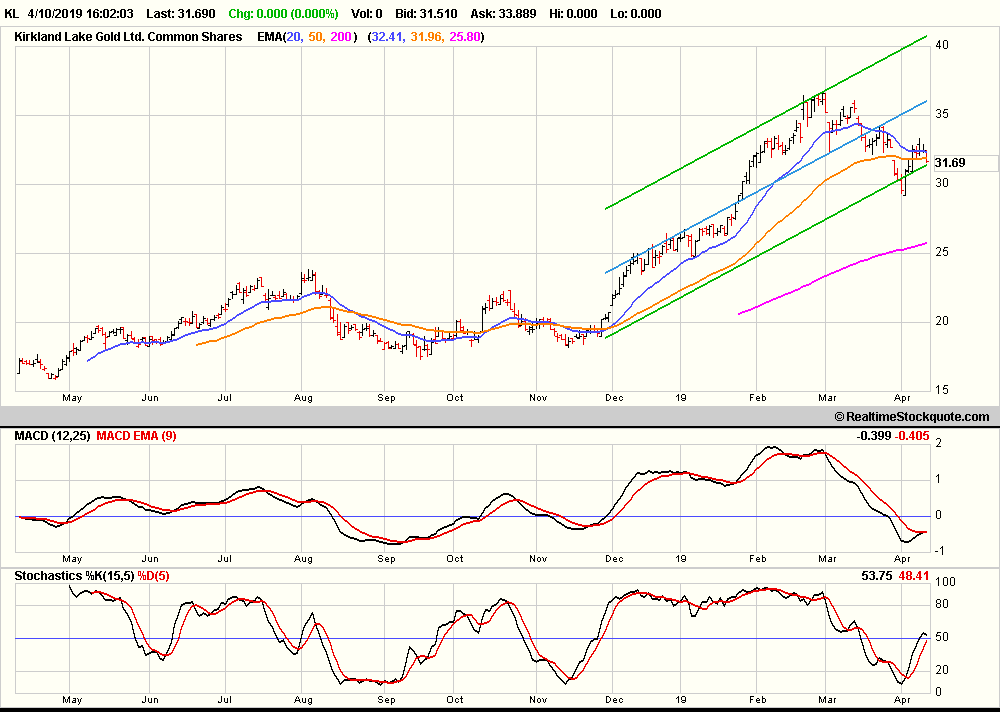Select the Hi: 0.000 field
Viewport: 1000px width, 712px height.
tap(573, 13)
